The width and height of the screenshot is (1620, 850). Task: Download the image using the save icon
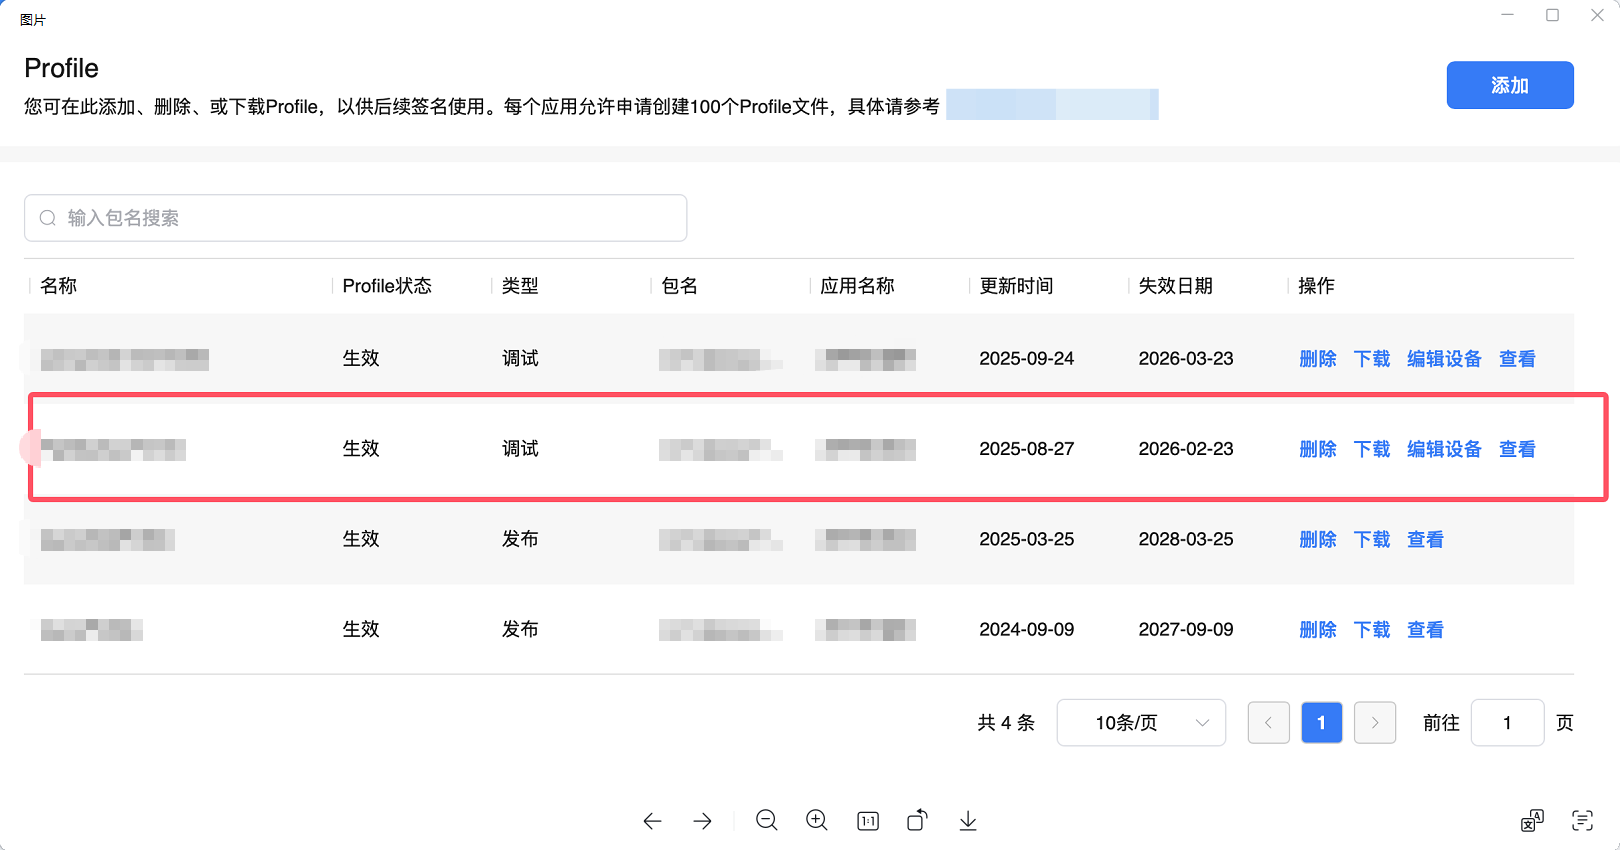click(968, 821)
